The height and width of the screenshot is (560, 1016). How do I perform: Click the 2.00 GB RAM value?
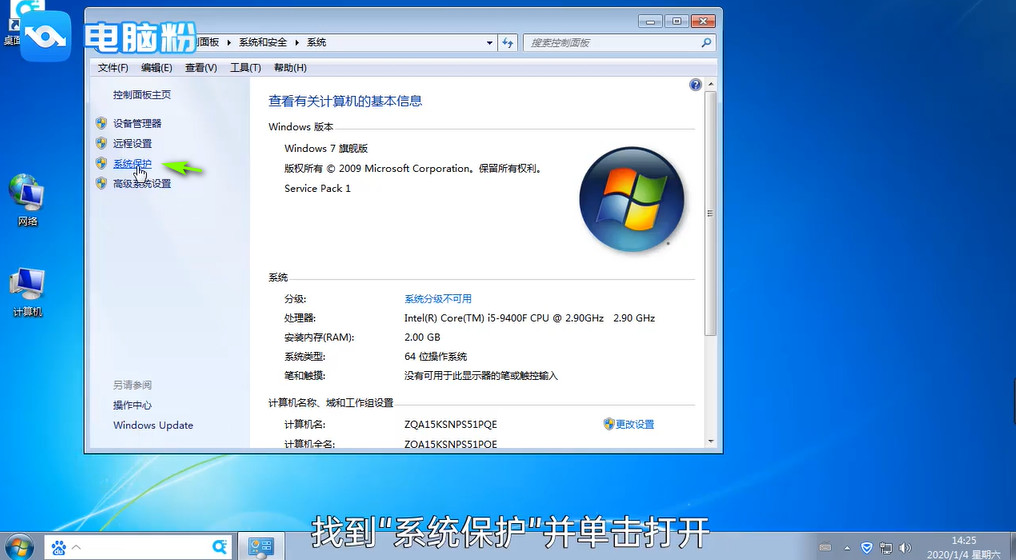coord(422,338)
